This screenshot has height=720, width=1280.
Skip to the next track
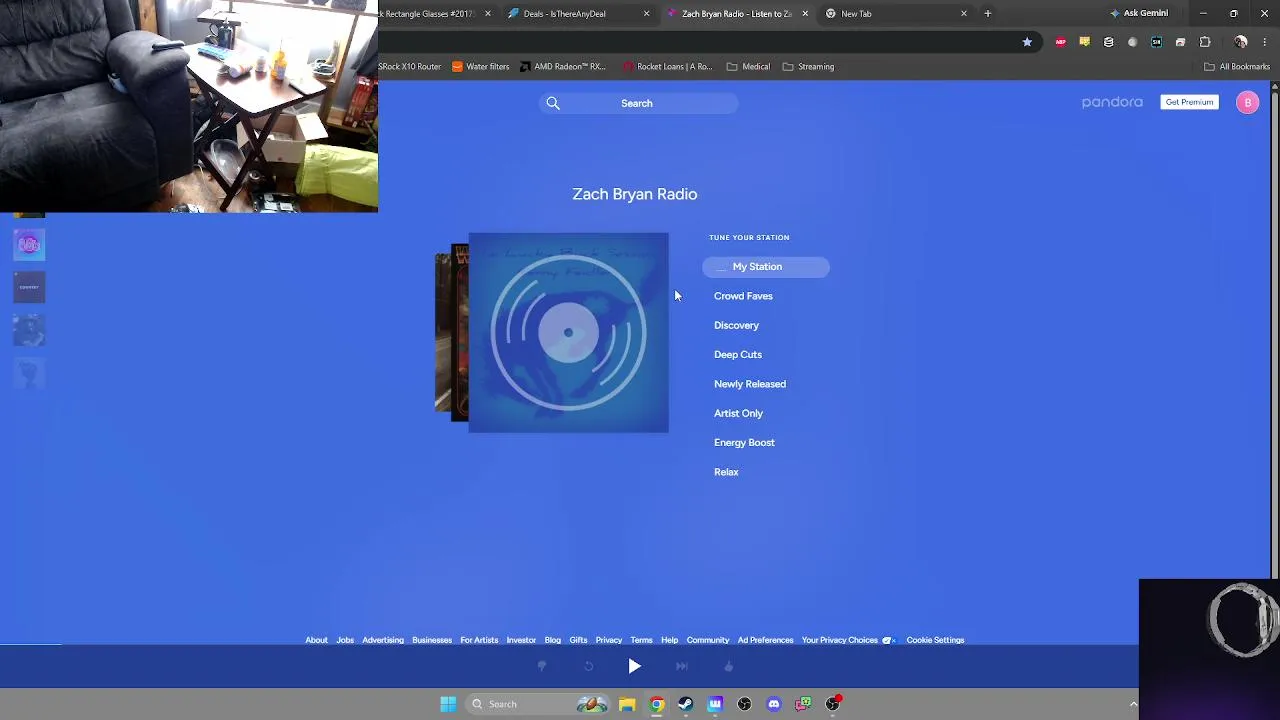(681, 666)
